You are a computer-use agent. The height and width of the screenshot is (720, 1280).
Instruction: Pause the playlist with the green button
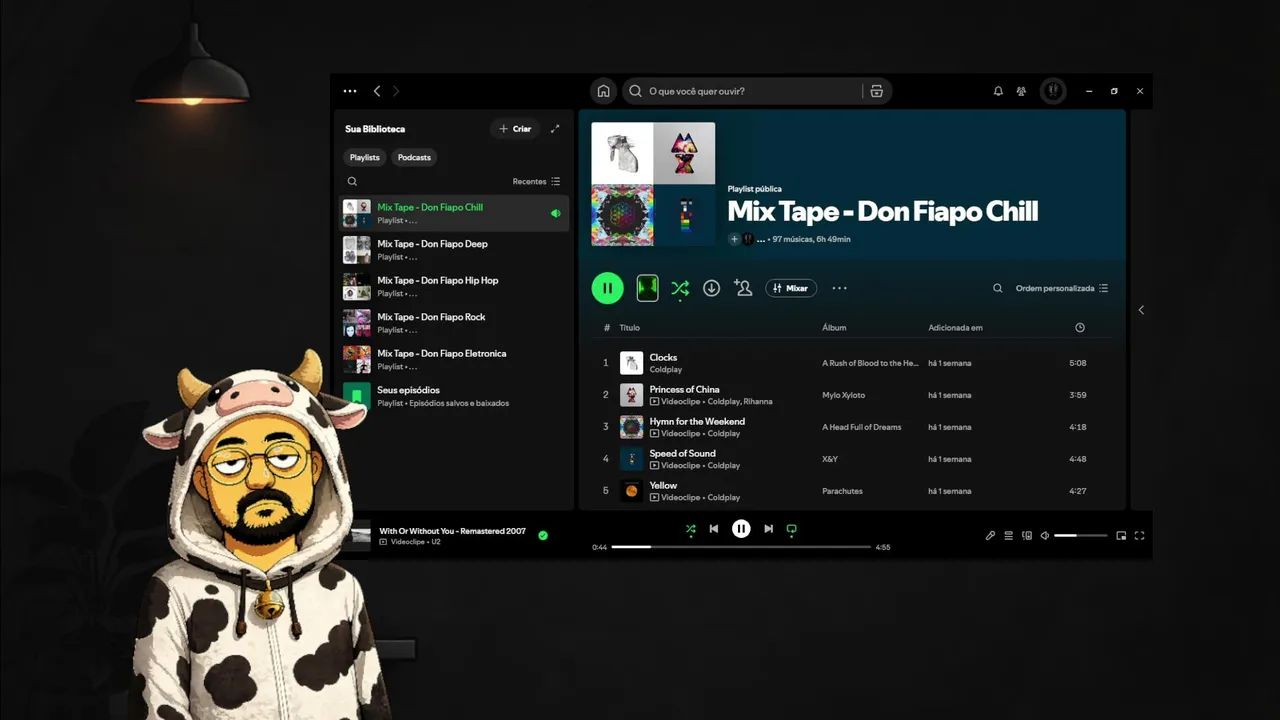point(608,288)
